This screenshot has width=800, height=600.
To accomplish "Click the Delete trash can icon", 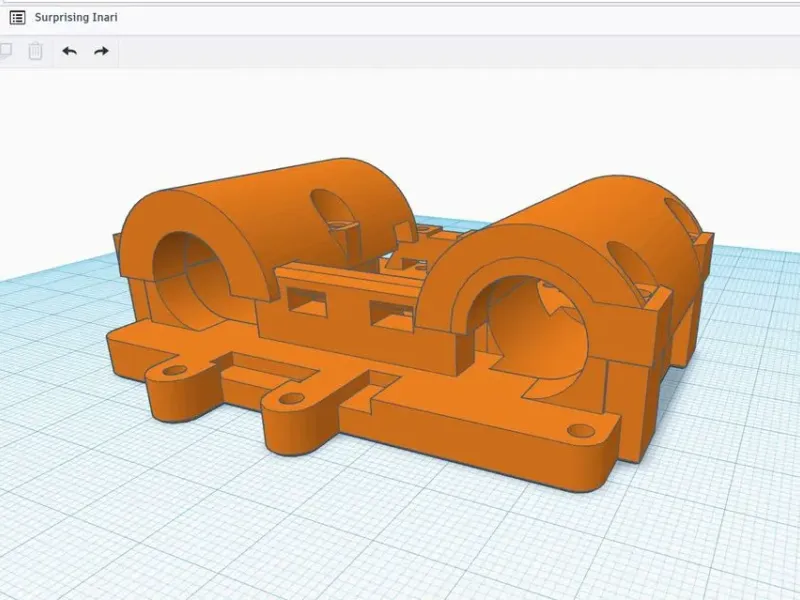I will [35, 51].
